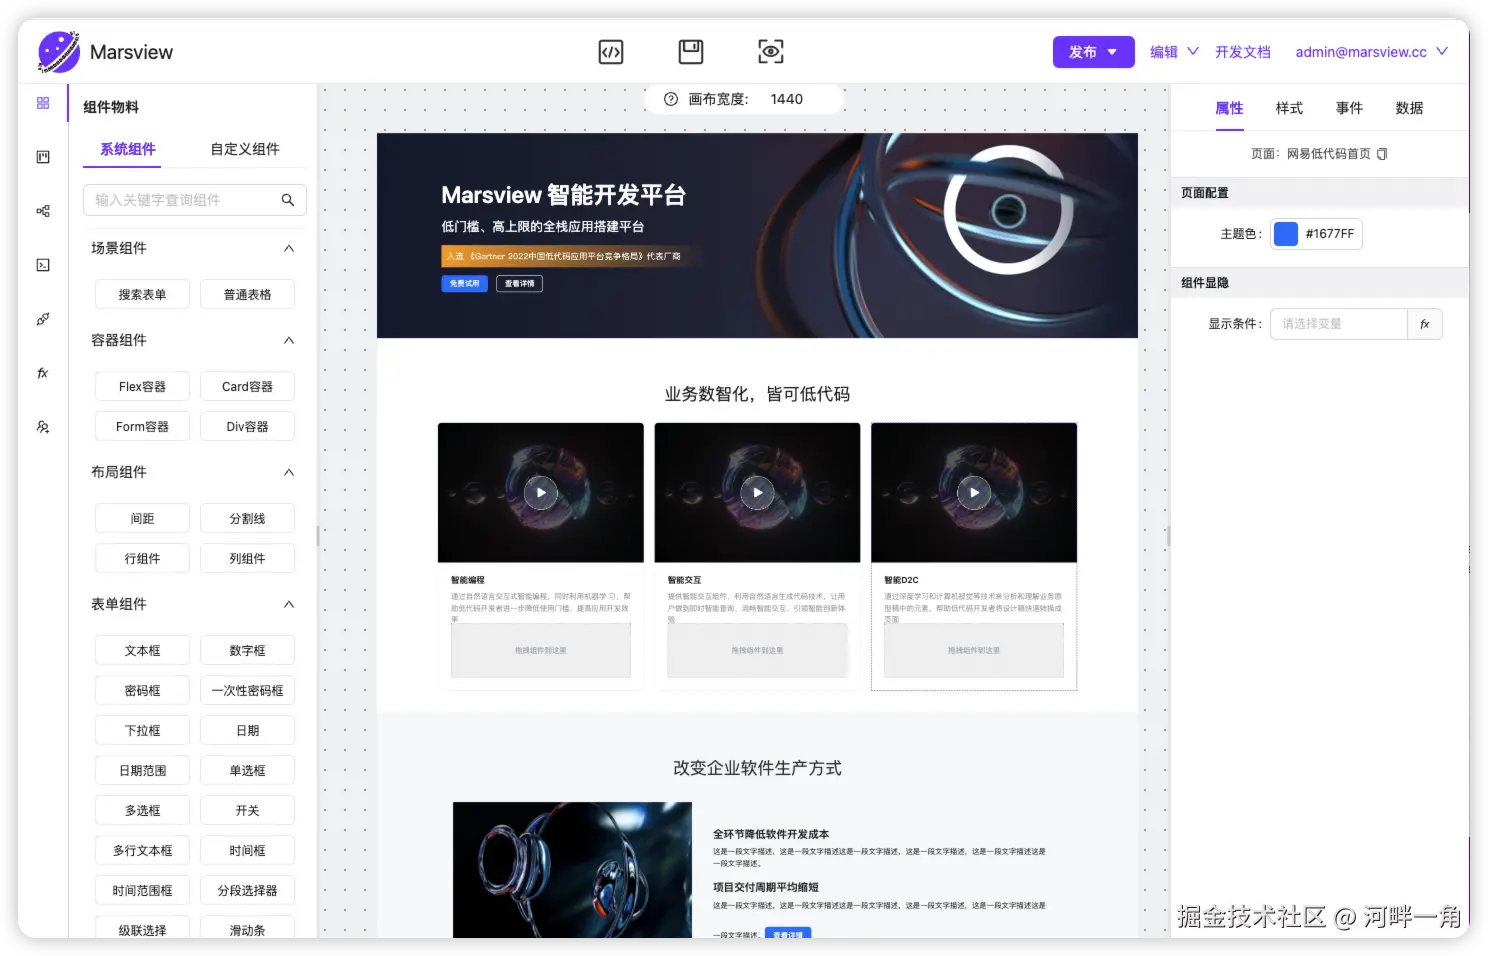Image resolution: width=1488 pixels, height=956 pixels.
Task: Add the 日期范围 form component
Action: coord(142,771)
